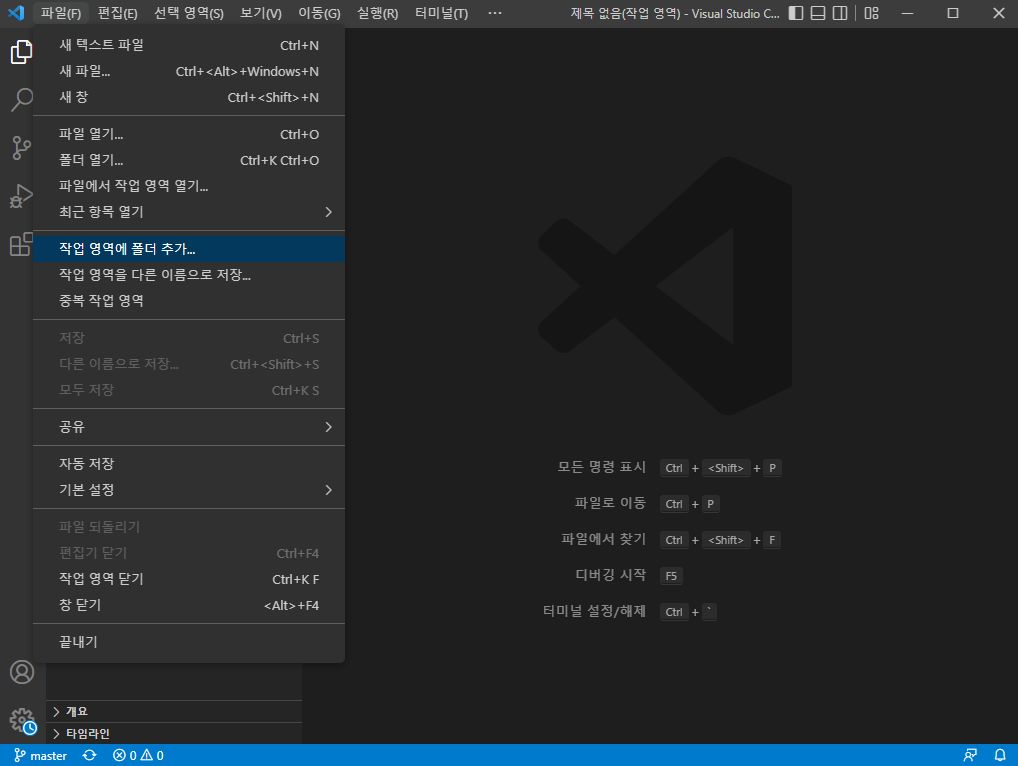
Task: Open the 실행(R) menu
Action: 377,13
